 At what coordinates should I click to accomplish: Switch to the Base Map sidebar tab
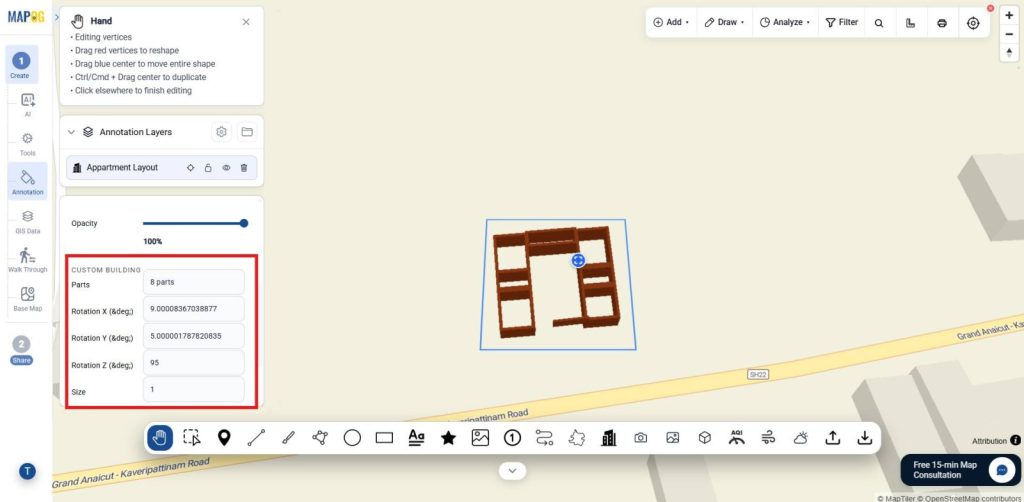(x=27, y=299)
